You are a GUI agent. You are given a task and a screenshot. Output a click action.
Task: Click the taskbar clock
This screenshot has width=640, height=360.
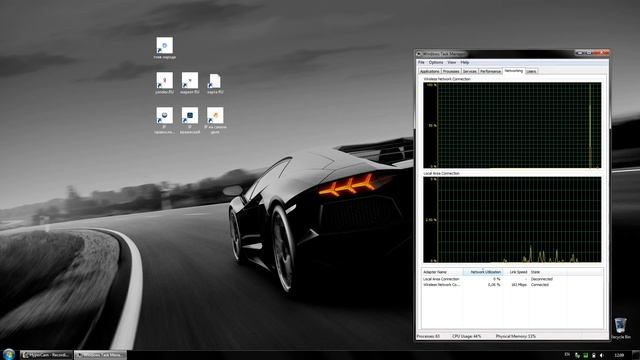point(619,355)
